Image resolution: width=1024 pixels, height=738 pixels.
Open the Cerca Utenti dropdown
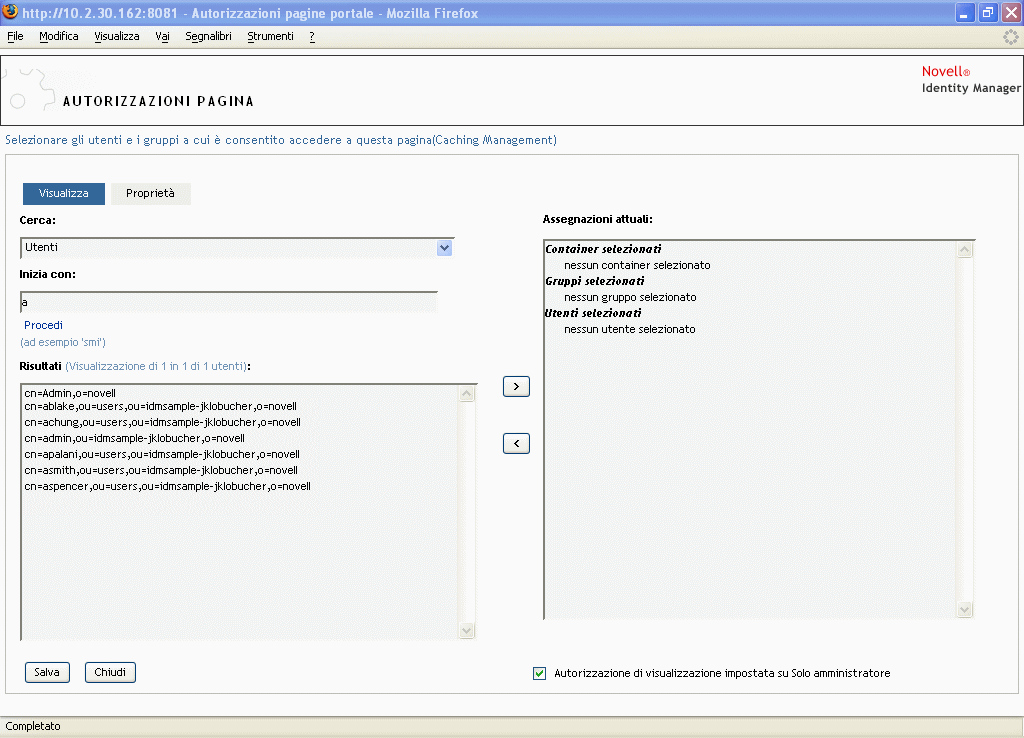445,248
